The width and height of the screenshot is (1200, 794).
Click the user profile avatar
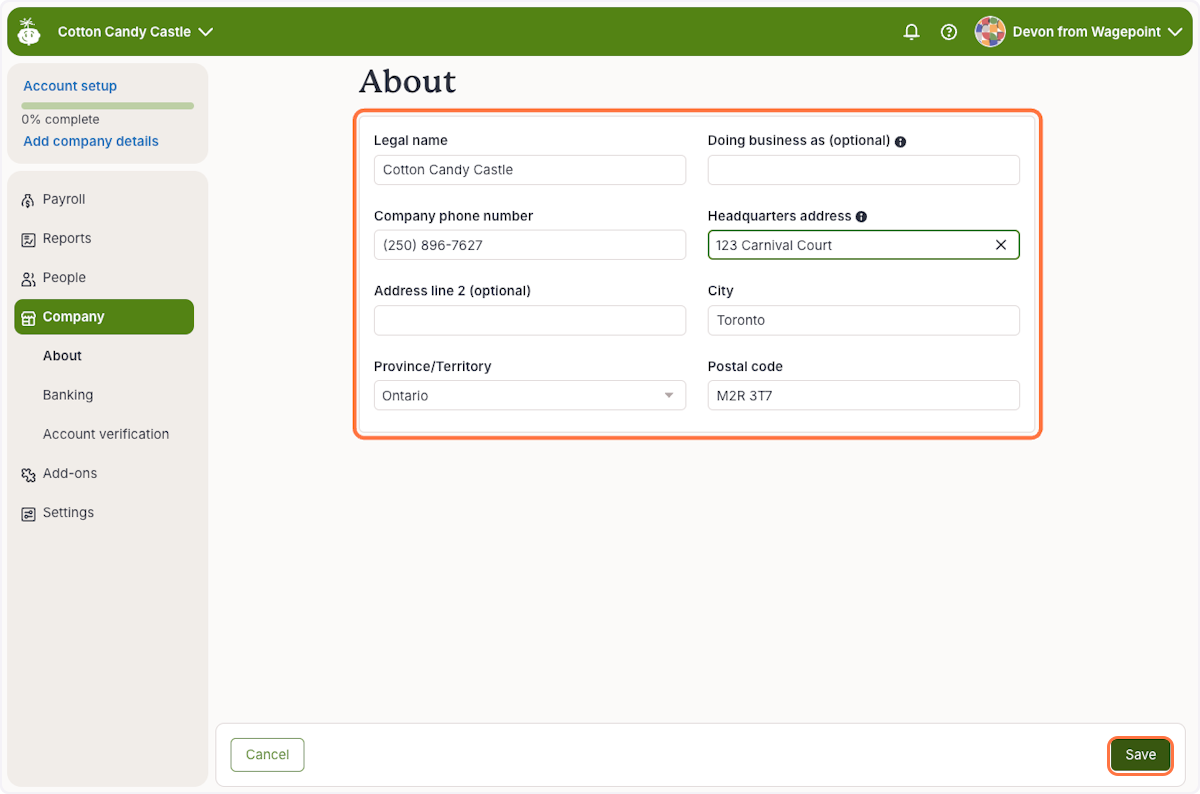pos(990,32)
